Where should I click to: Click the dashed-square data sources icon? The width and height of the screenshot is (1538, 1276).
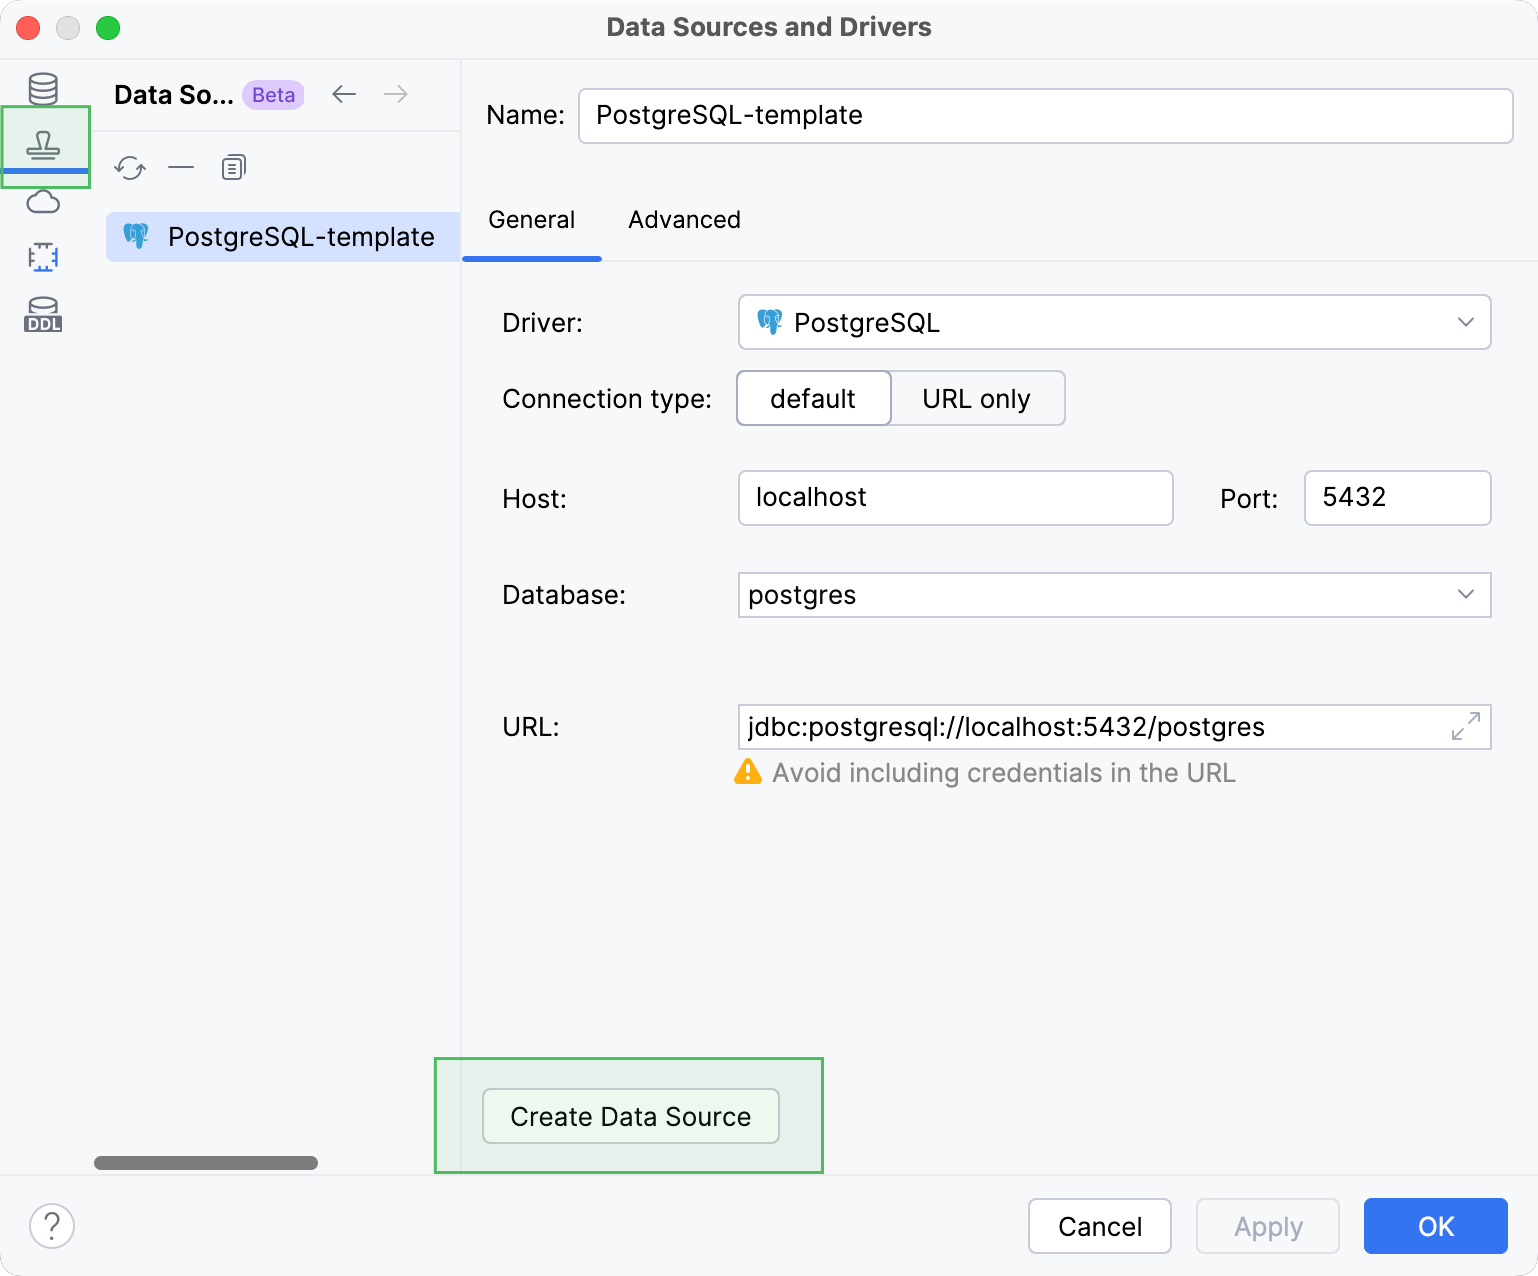coord(44,257)
